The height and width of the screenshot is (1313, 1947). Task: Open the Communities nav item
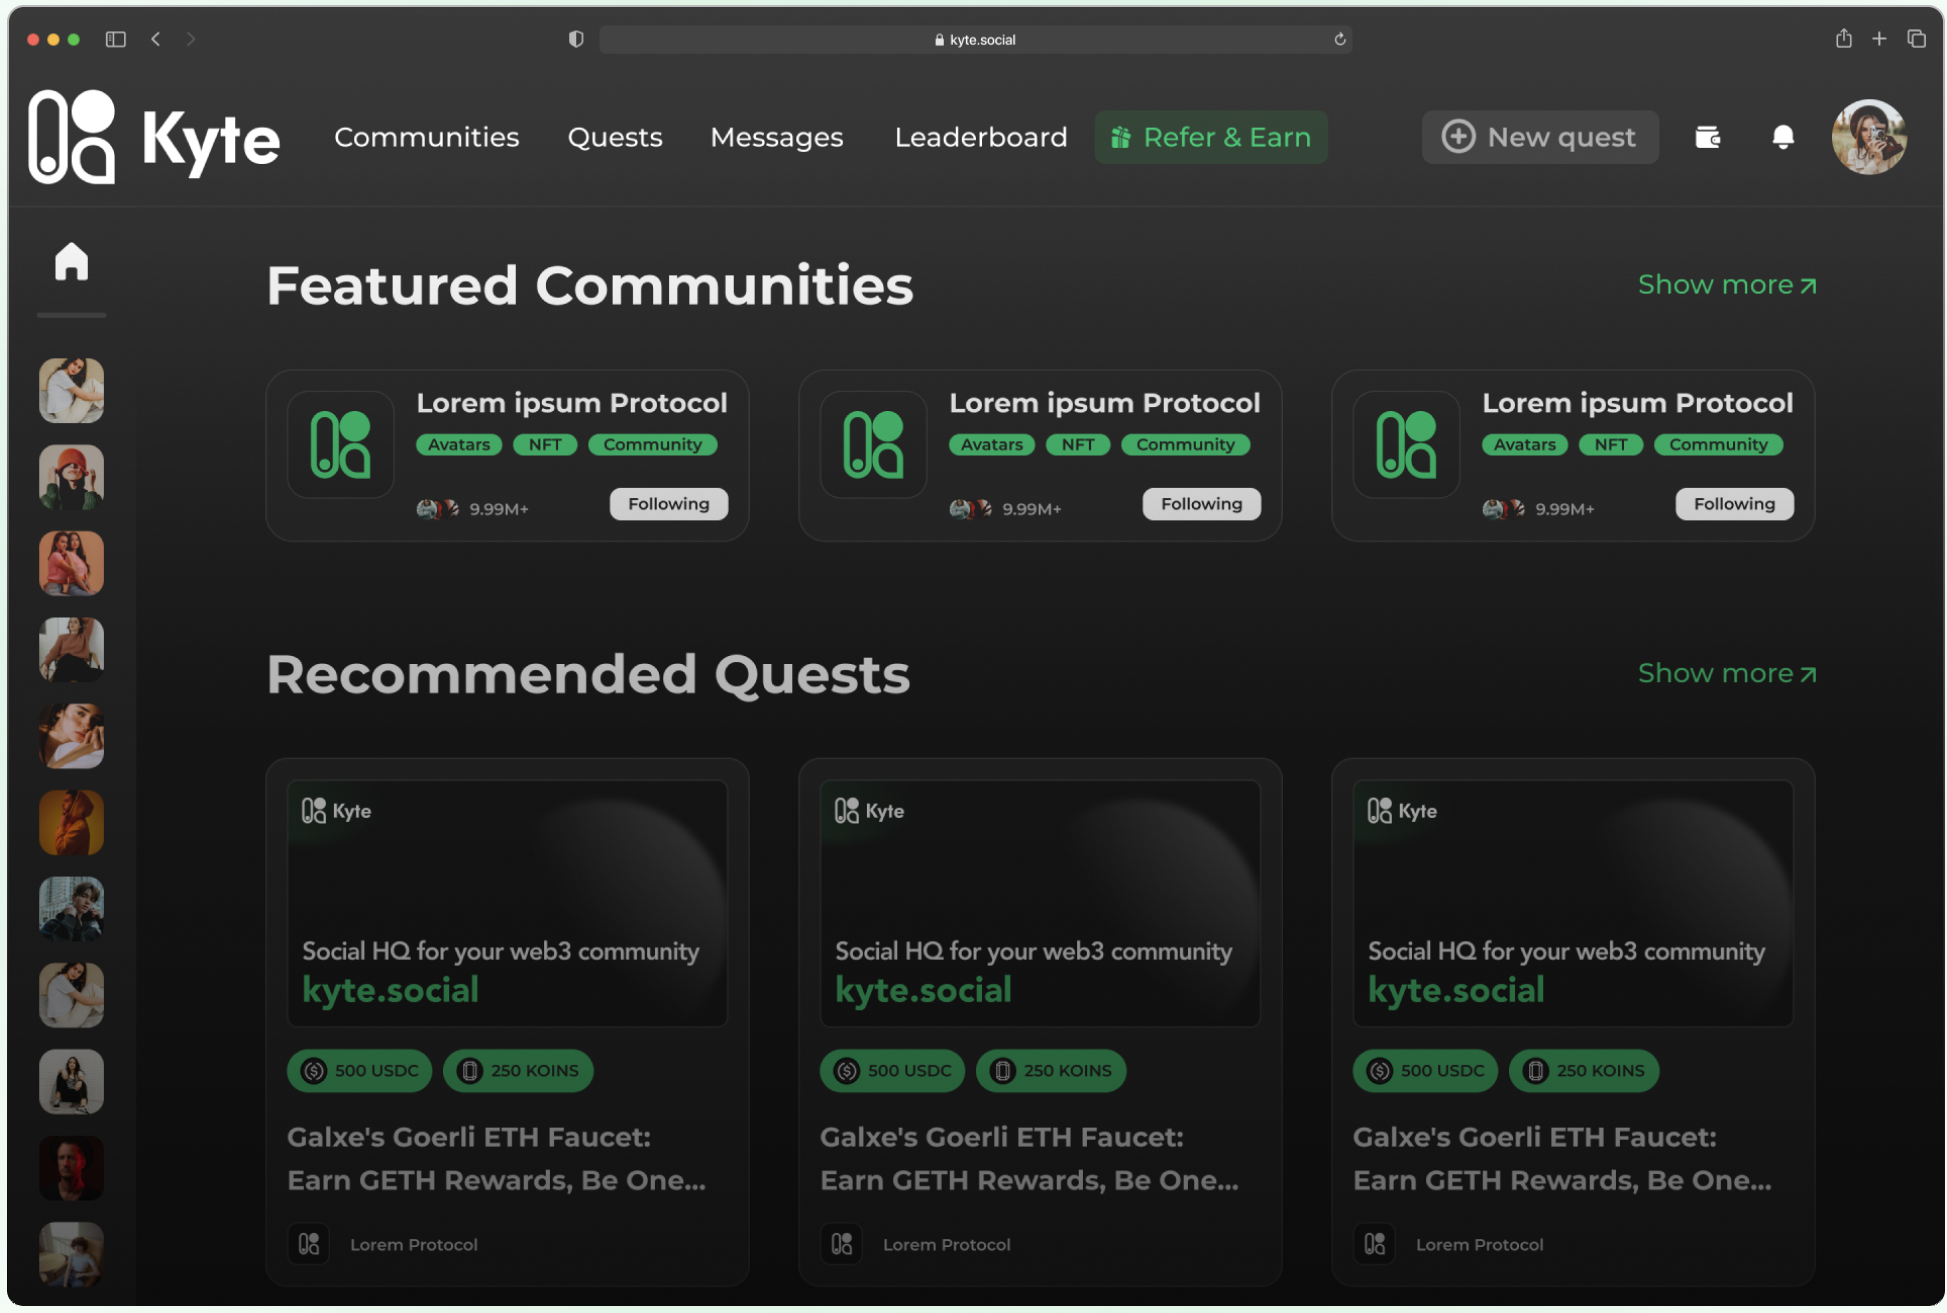click(426, 137)
